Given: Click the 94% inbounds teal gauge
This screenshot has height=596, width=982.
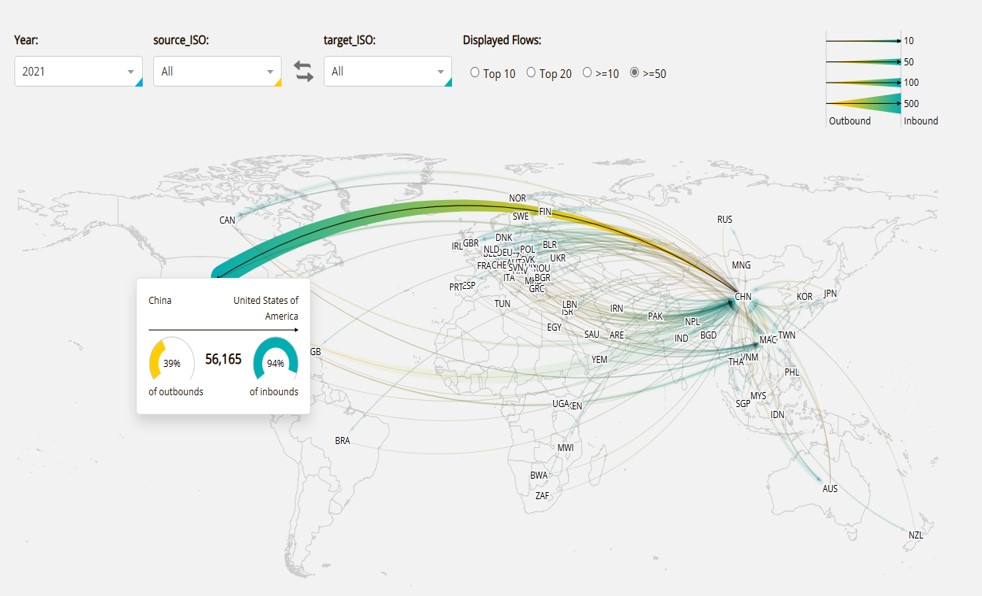Looking at the screenshot, I should tap(275, 361).
